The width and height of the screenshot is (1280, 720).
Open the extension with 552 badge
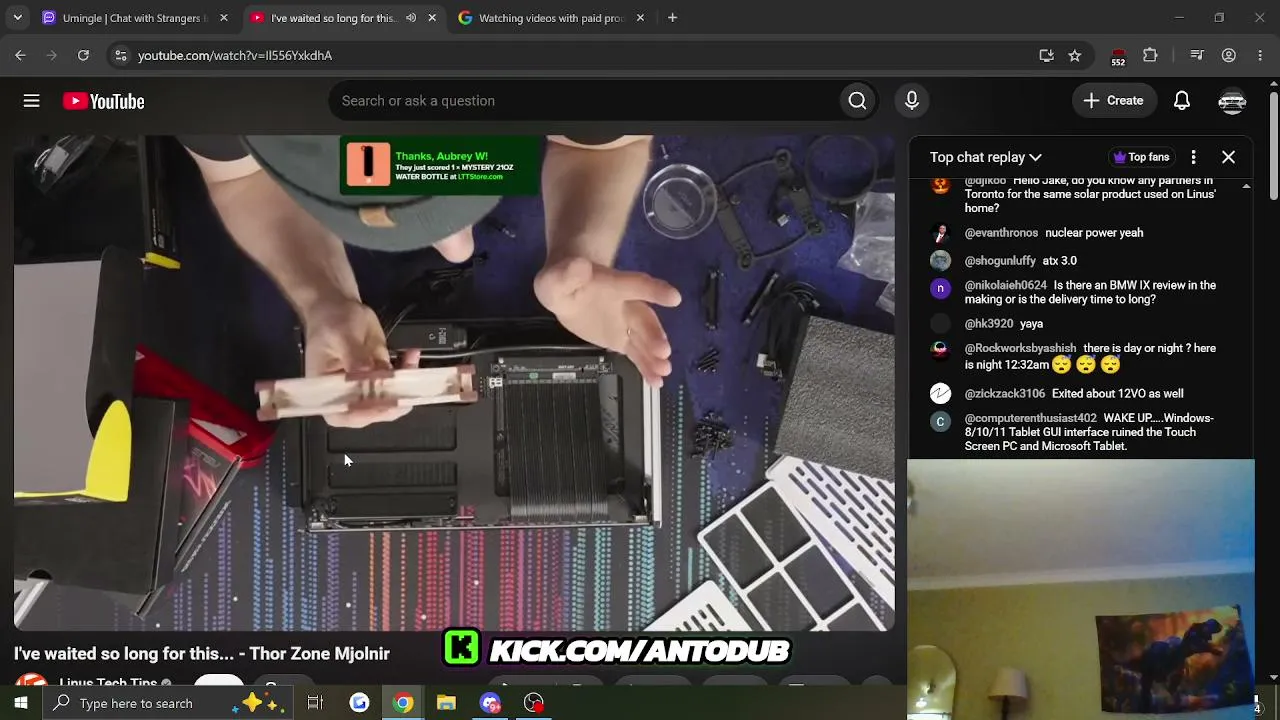click(x=1118, y=57)
